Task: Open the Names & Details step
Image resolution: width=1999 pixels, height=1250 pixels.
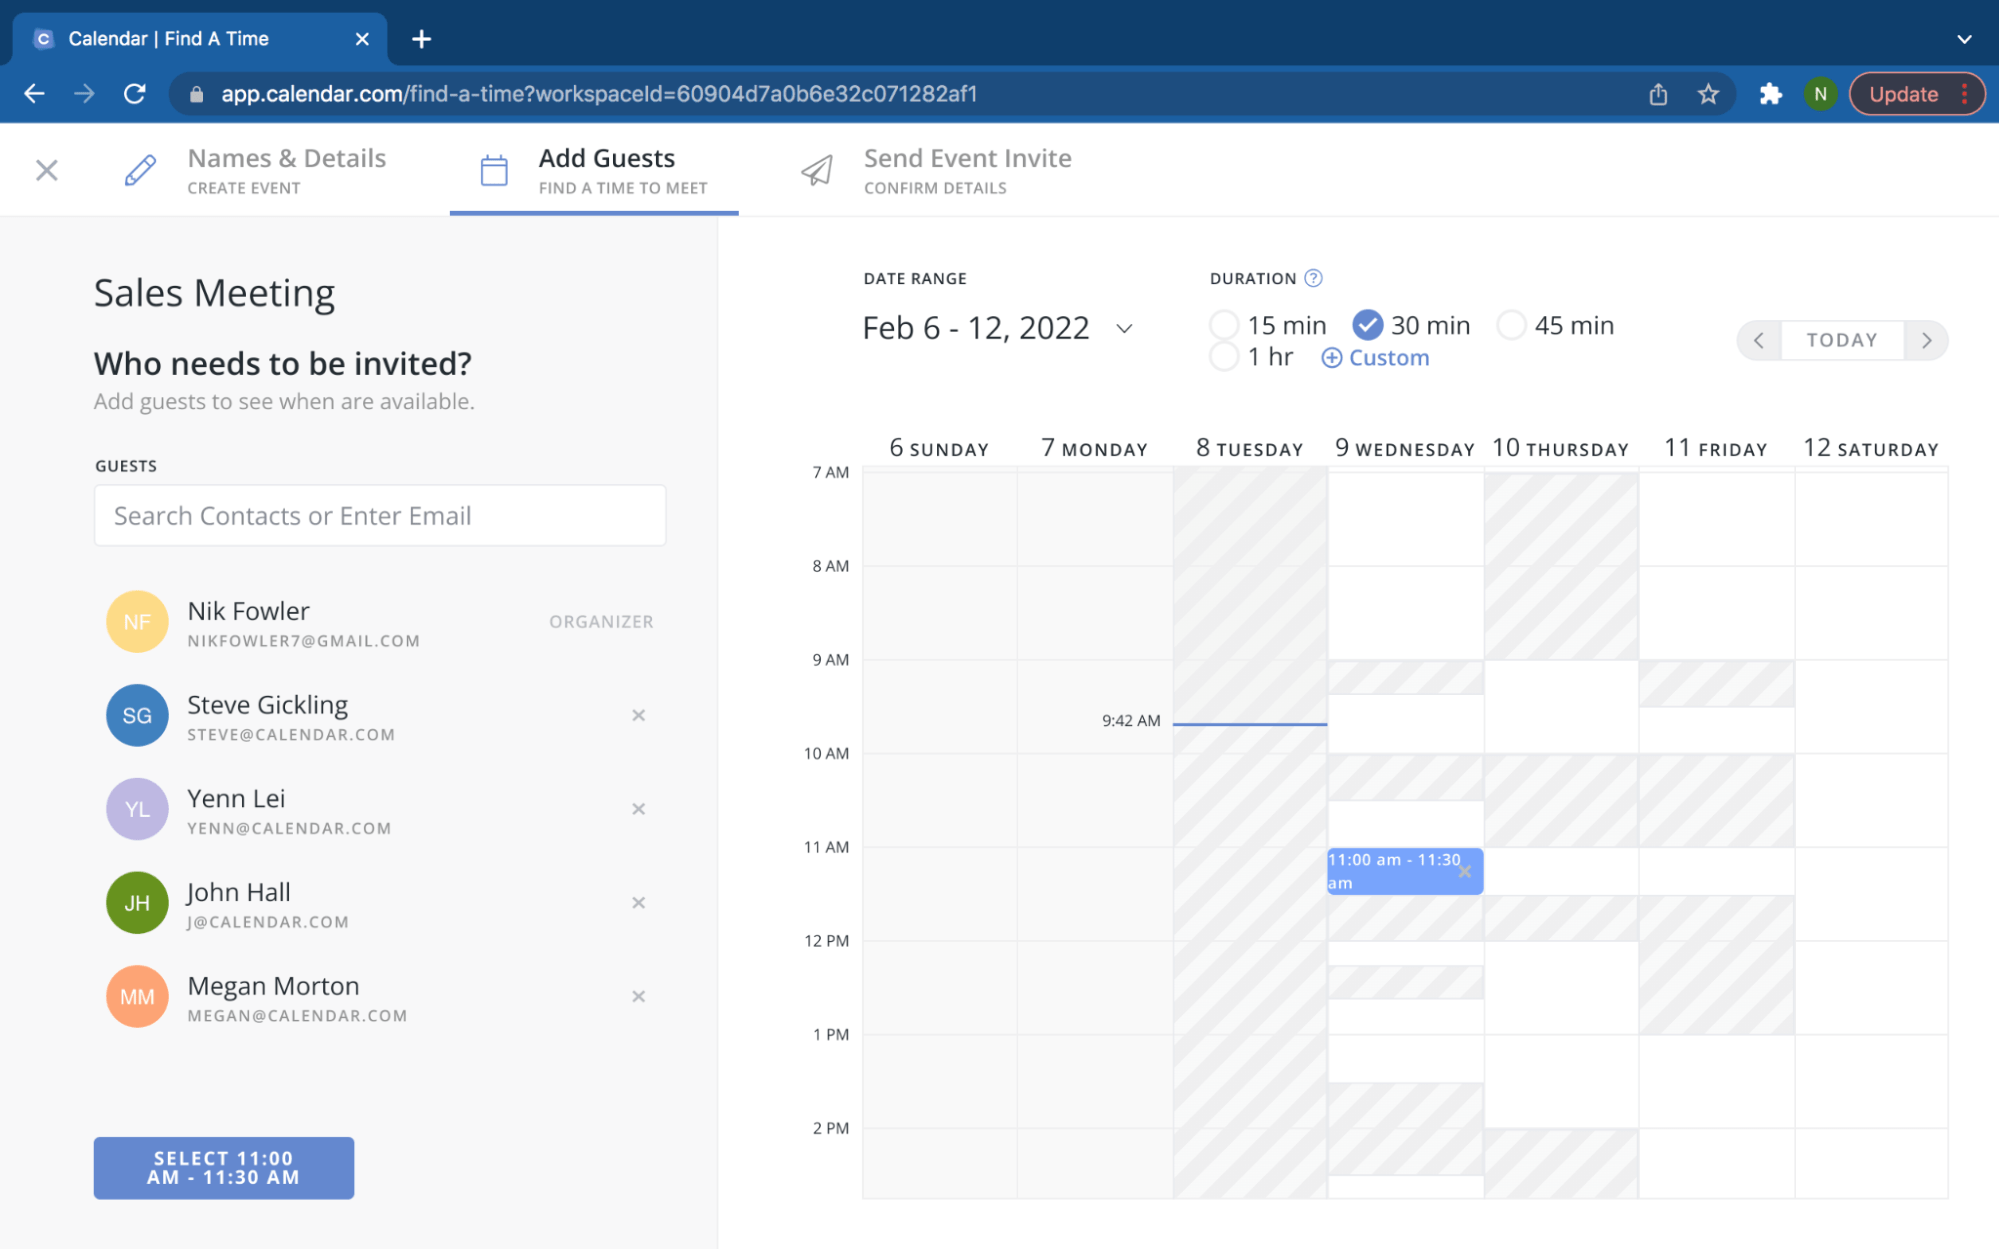Action: click(287, 158)
